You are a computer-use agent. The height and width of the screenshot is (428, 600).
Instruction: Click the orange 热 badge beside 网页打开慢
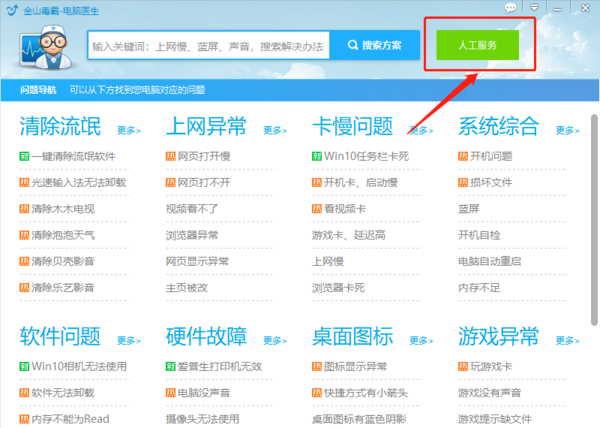[x=169, y=156]
